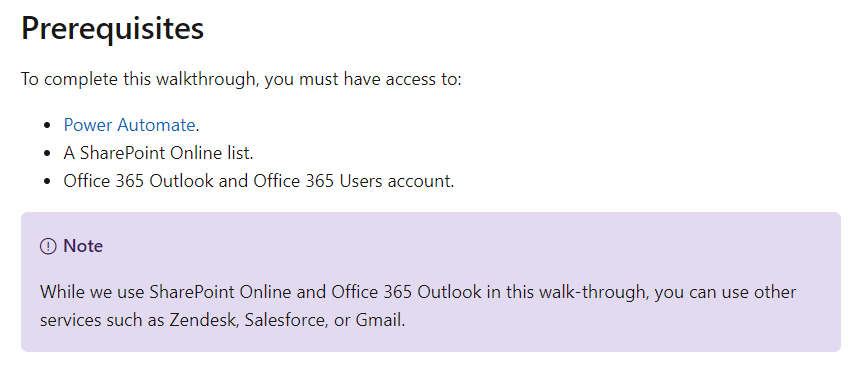Viewport: 858px width, 366px height.
Task: Click the Note exclamation circle icon
Action: click(x=48, y=247)
